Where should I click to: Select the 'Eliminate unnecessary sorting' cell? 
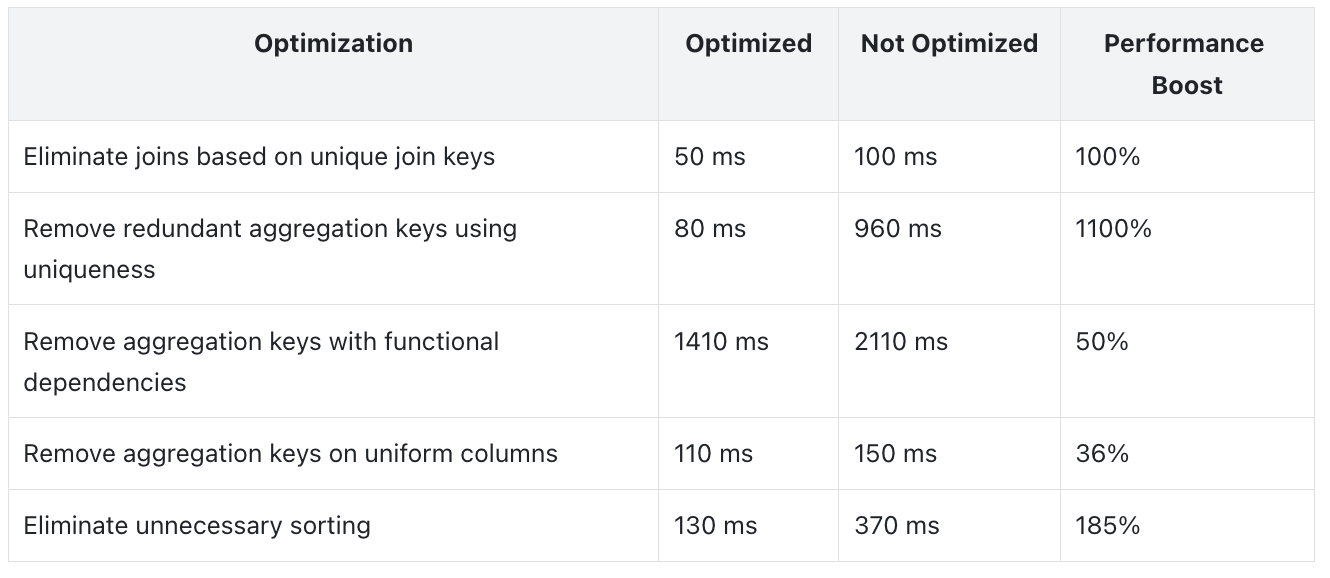coord(197,526)
